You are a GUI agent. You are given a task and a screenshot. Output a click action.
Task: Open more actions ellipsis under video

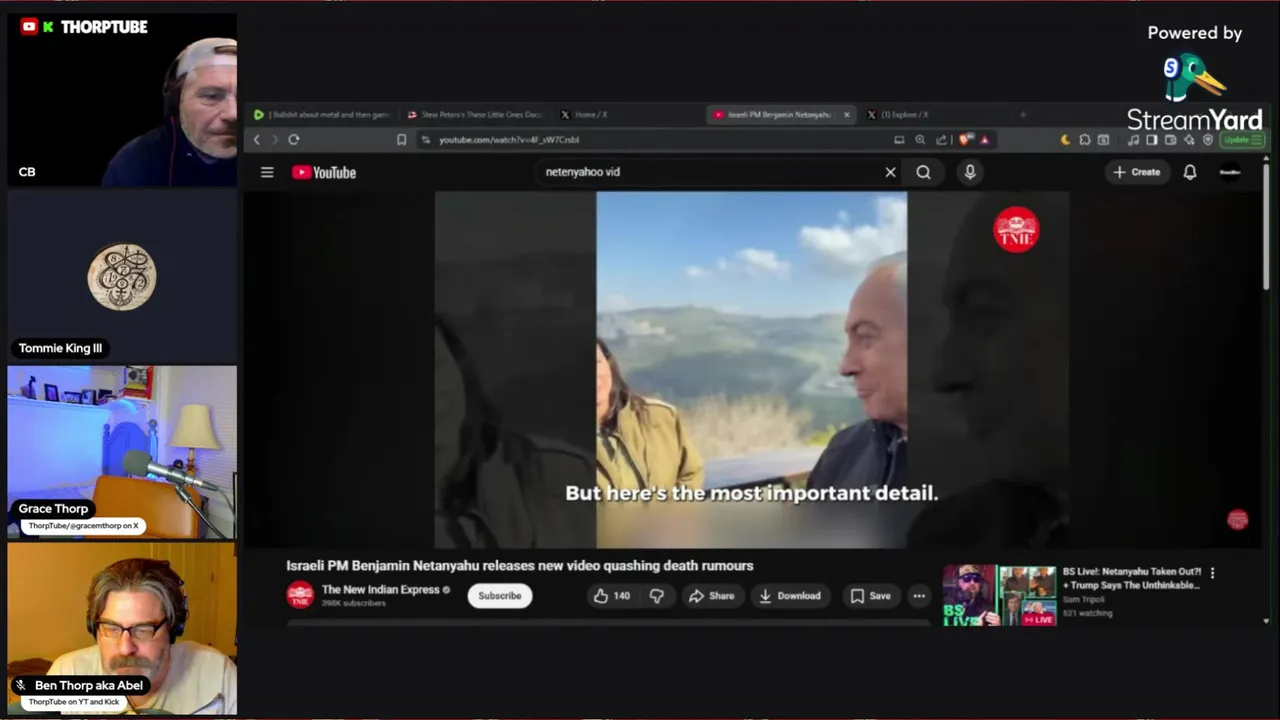coord(919,596)
